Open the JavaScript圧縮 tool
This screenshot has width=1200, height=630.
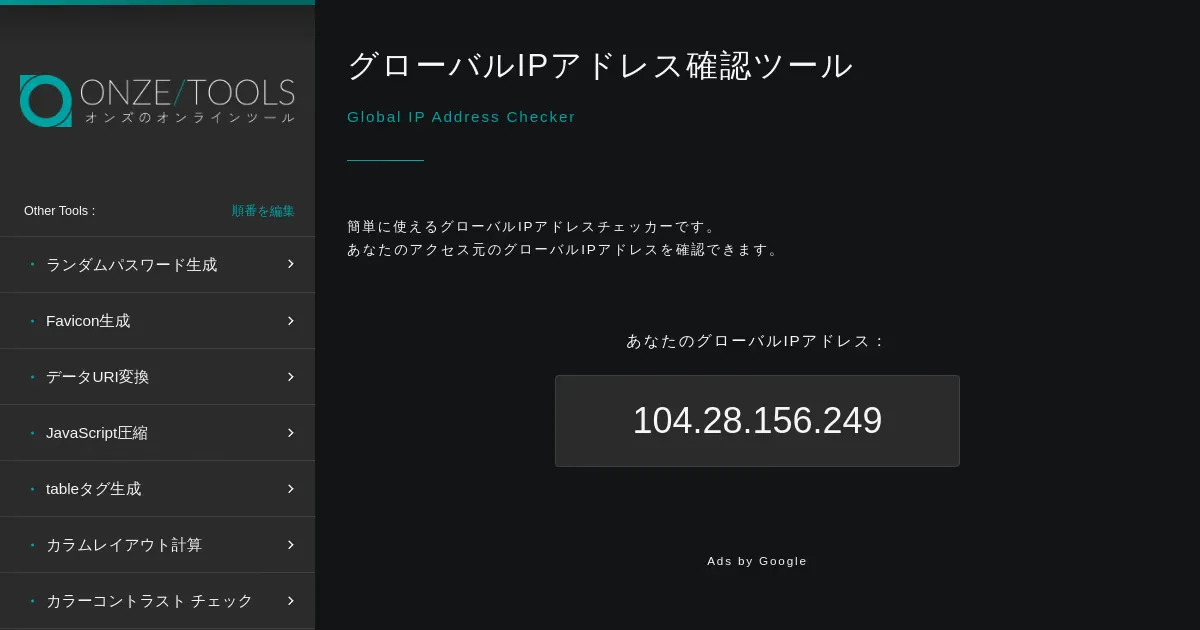coord(97,433)
